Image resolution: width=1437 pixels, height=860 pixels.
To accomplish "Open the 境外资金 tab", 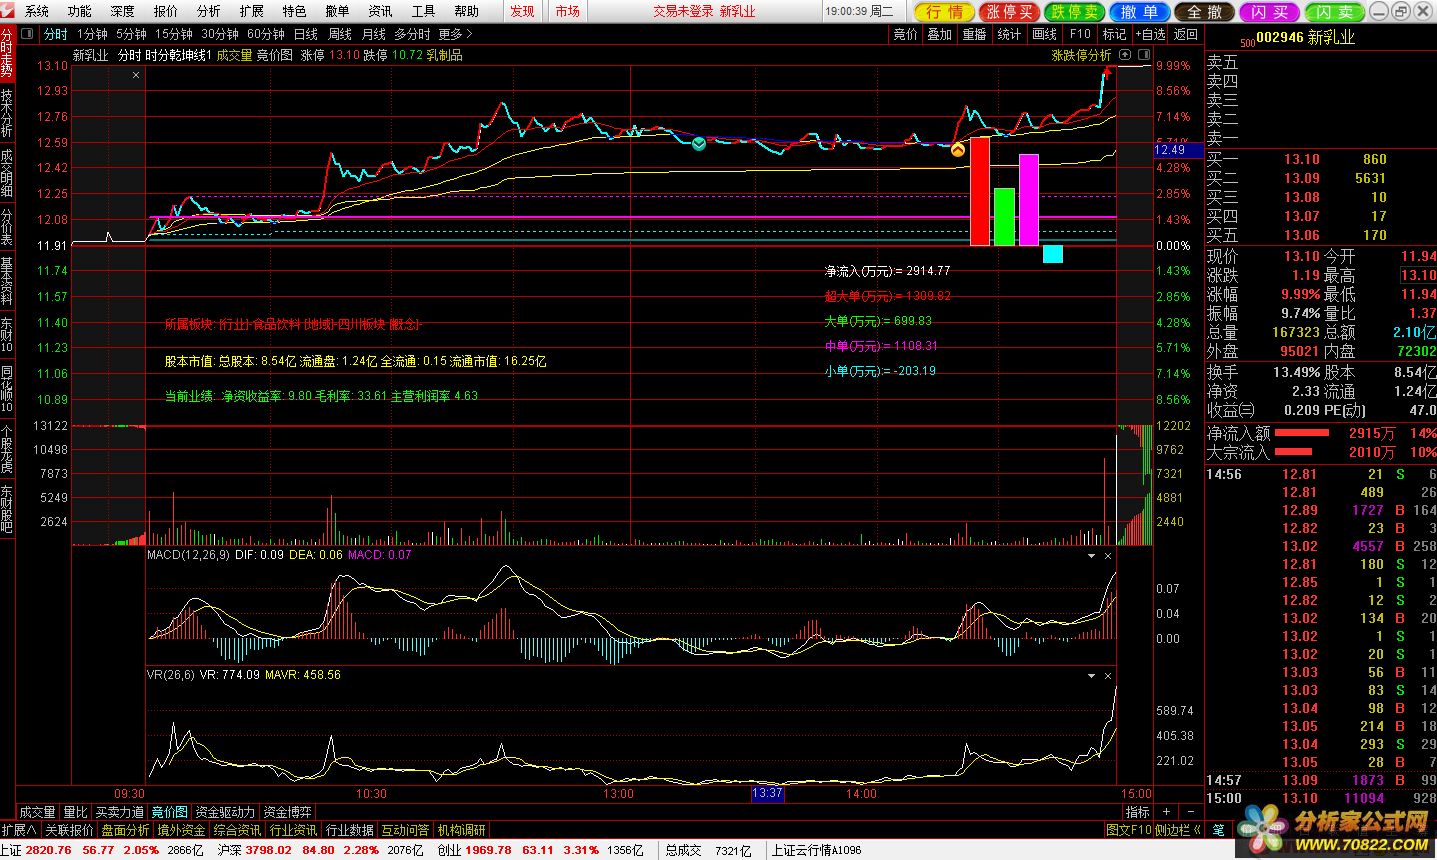I will pos(181,830).
